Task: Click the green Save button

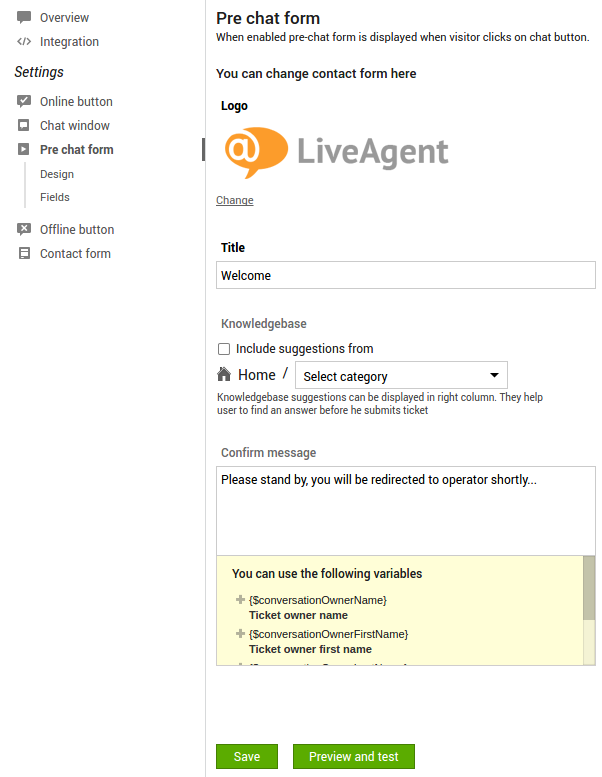Action: (x=247, y=756)
